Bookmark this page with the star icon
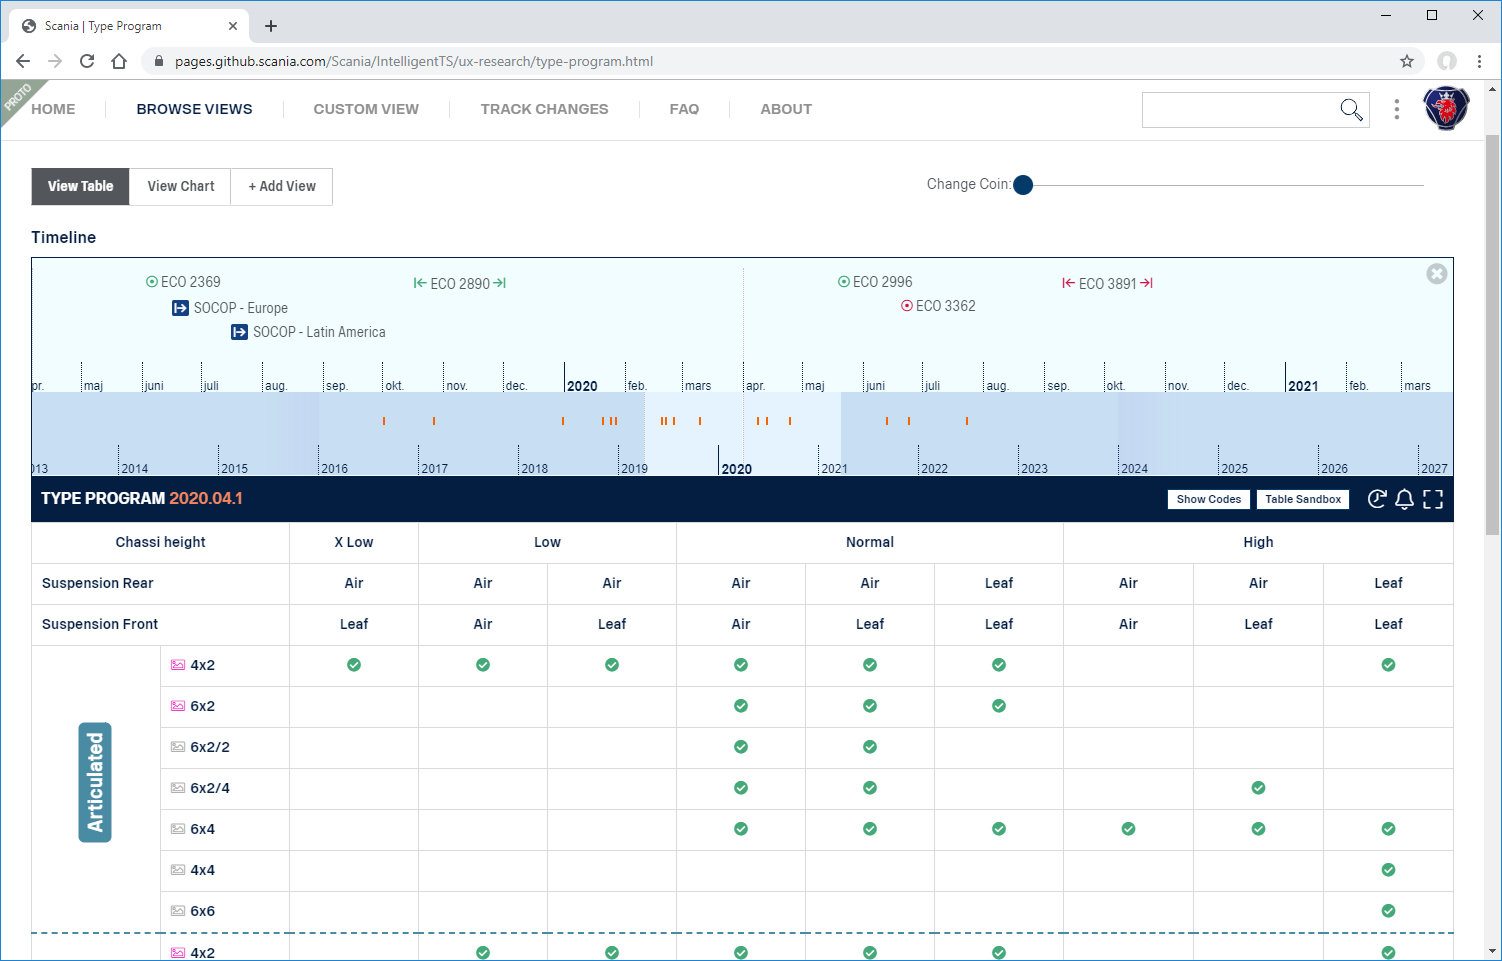This screenshot has width=1502, height=961. (x=1407, y=61)
